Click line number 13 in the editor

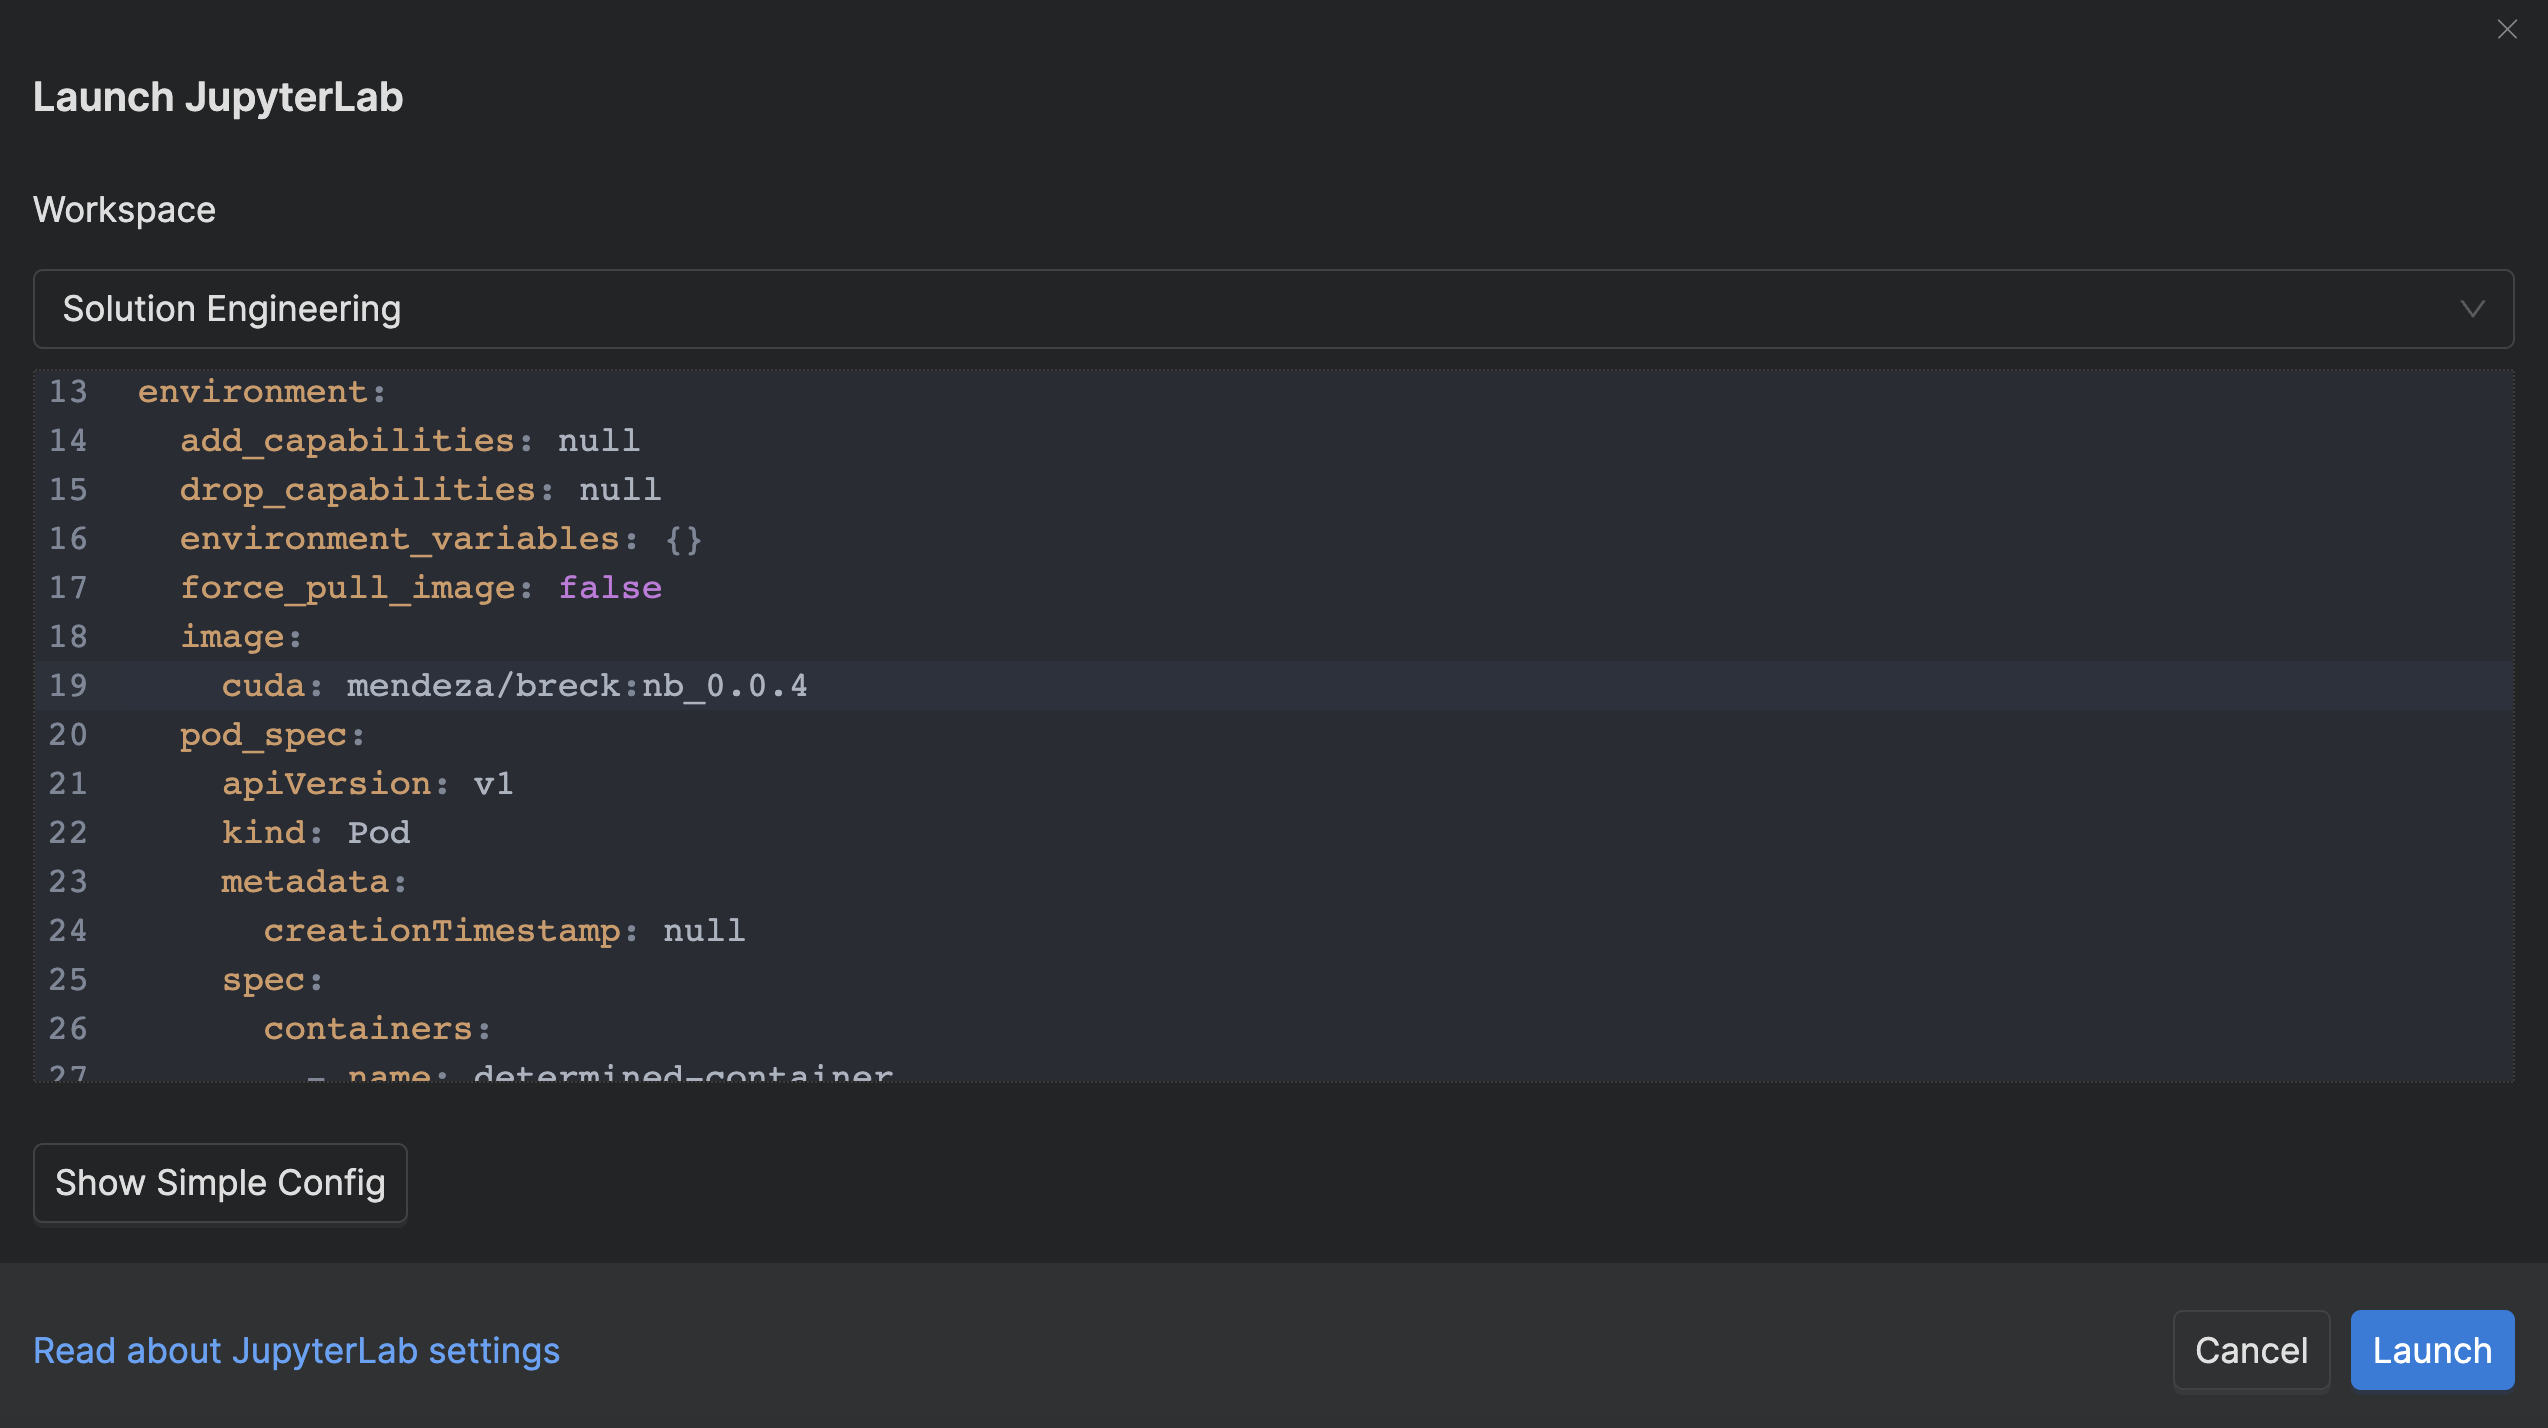point(68,392)
